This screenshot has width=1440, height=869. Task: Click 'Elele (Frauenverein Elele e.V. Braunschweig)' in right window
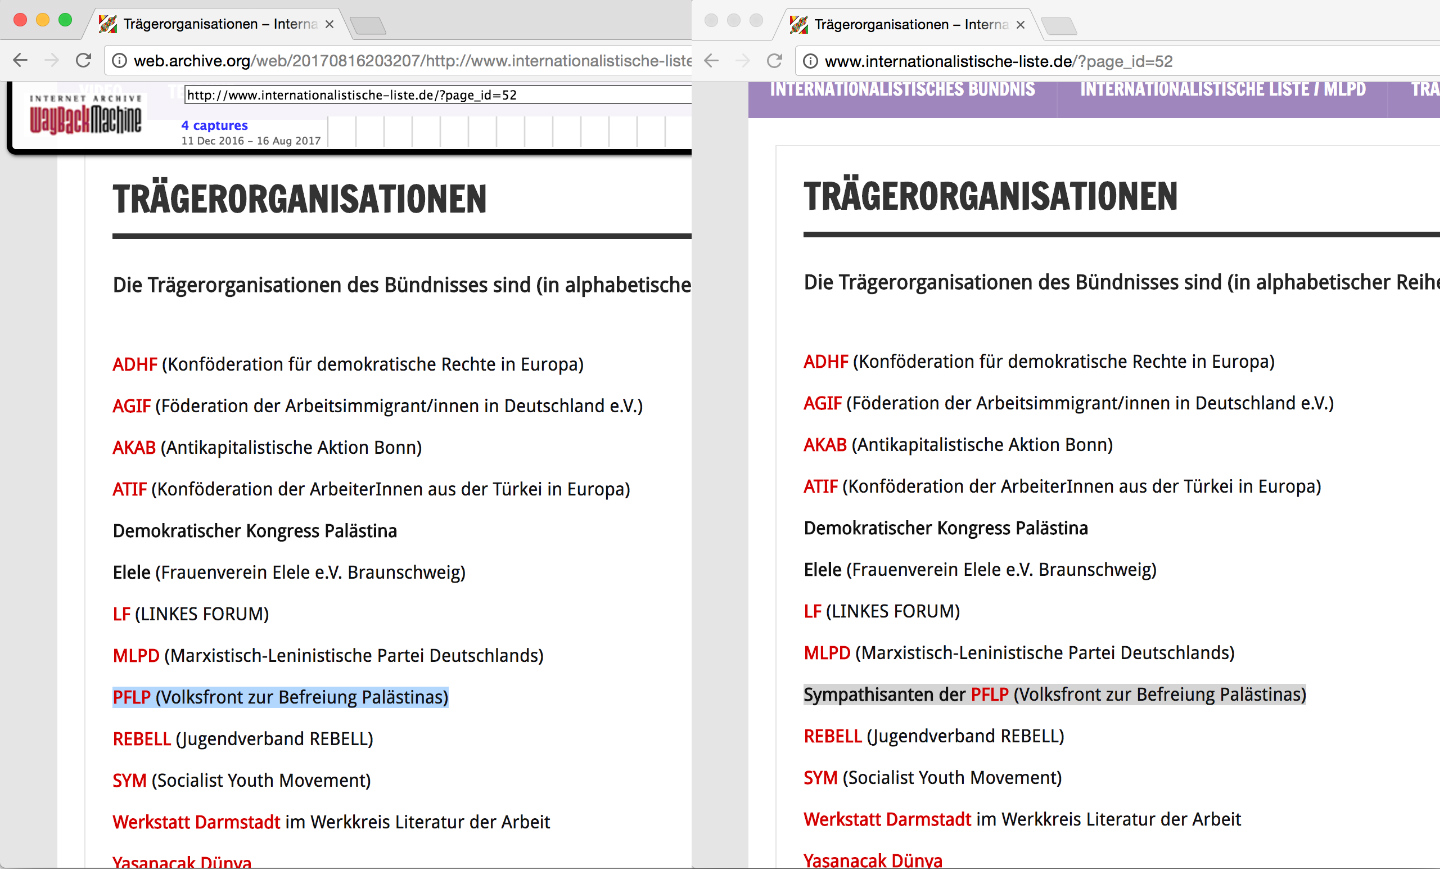point(980,570)
